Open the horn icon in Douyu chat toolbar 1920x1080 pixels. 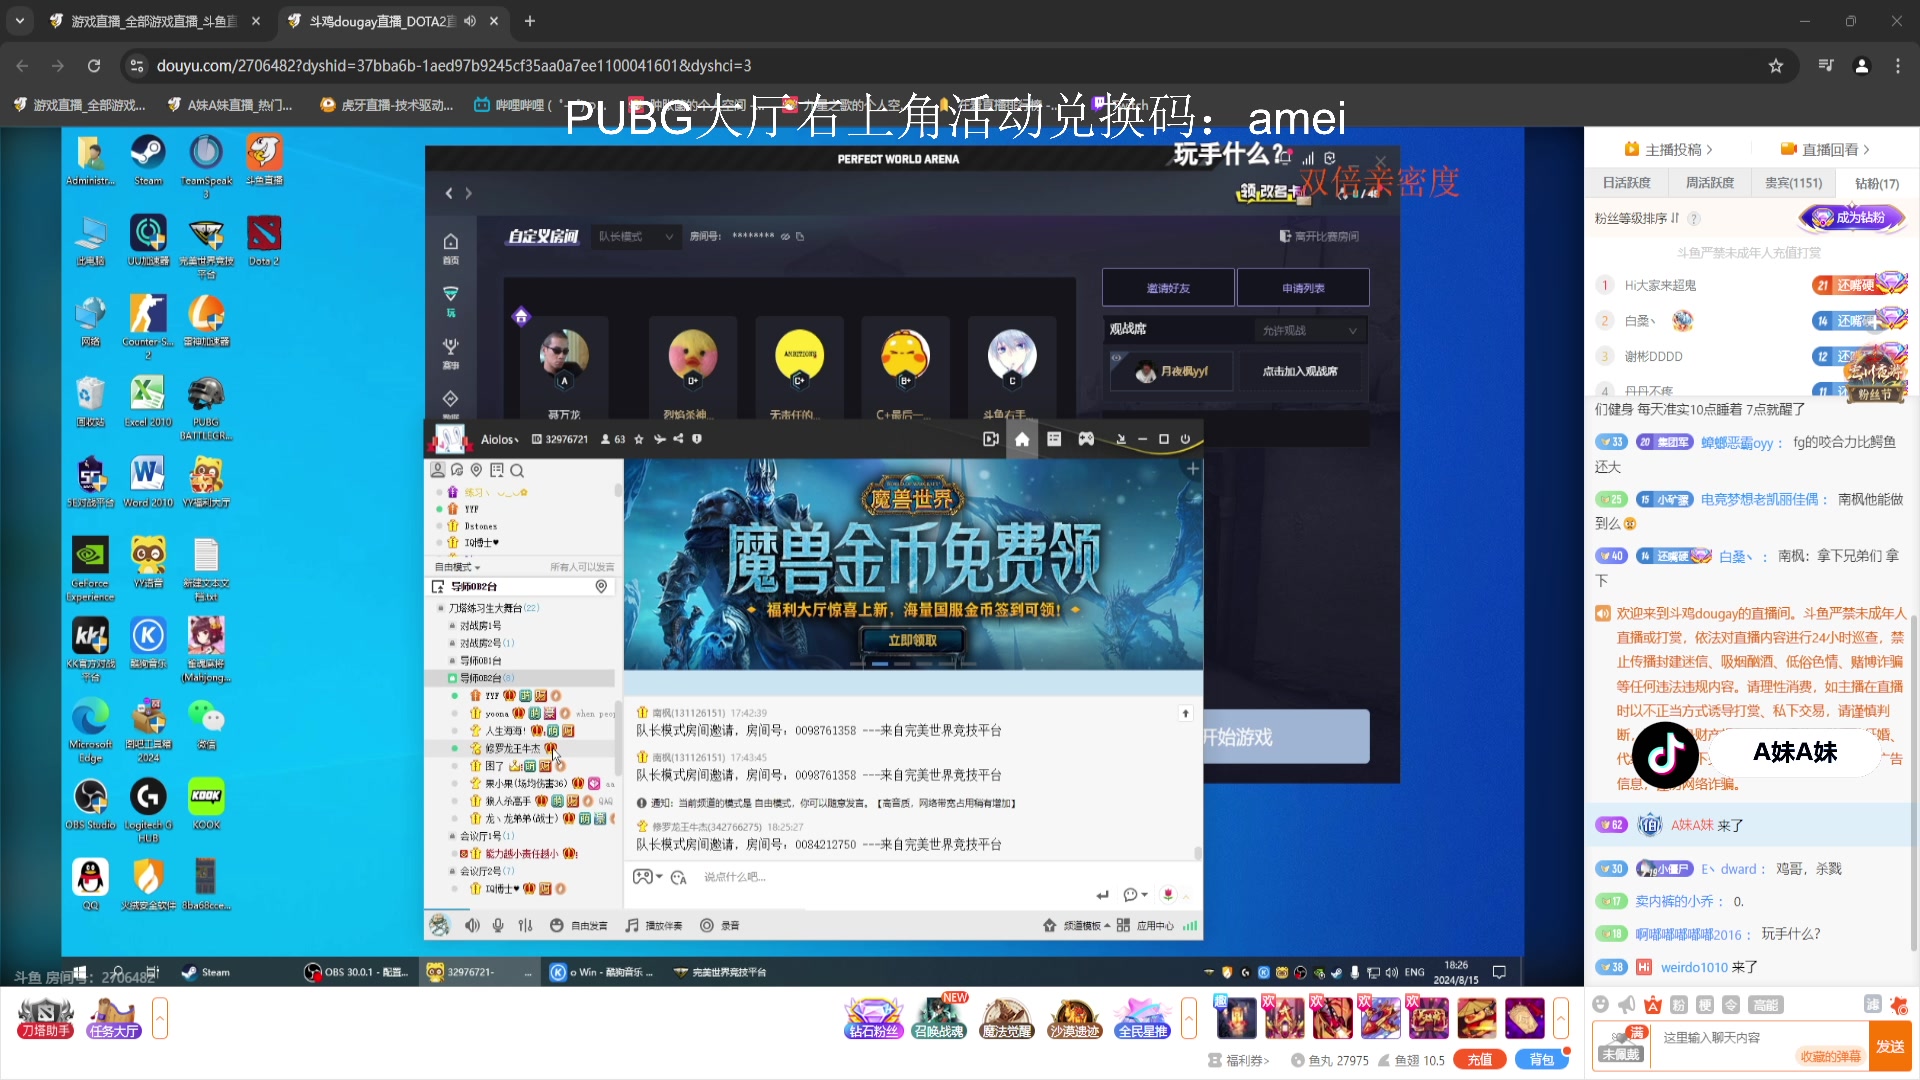coord(1627,1005)
